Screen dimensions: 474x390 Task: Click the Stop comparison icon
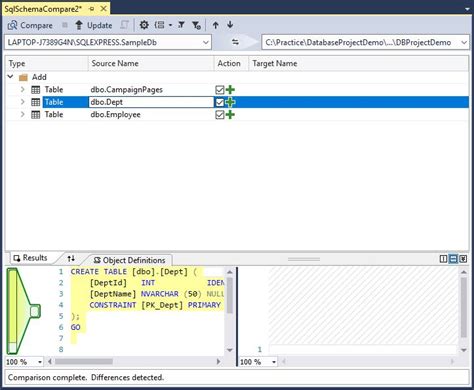tap(65, 25)
